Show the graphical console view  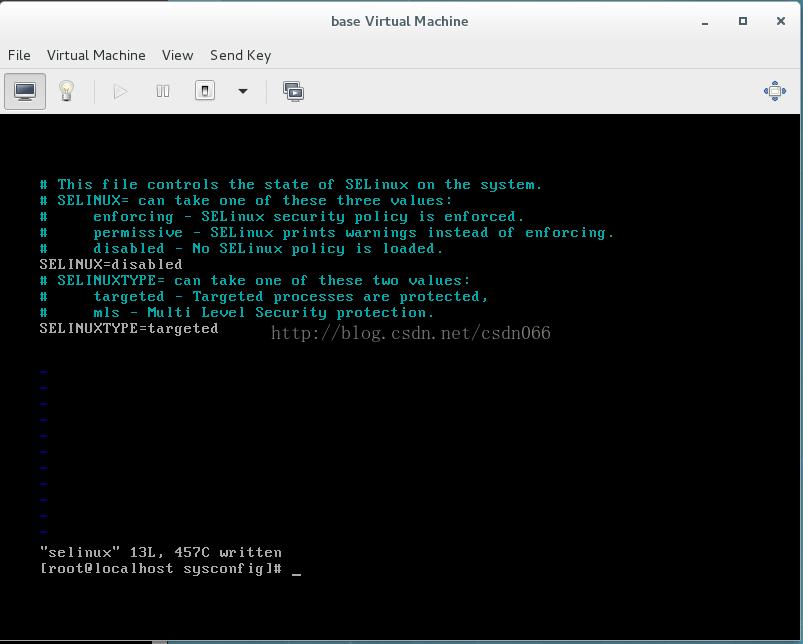click(25, 92)
